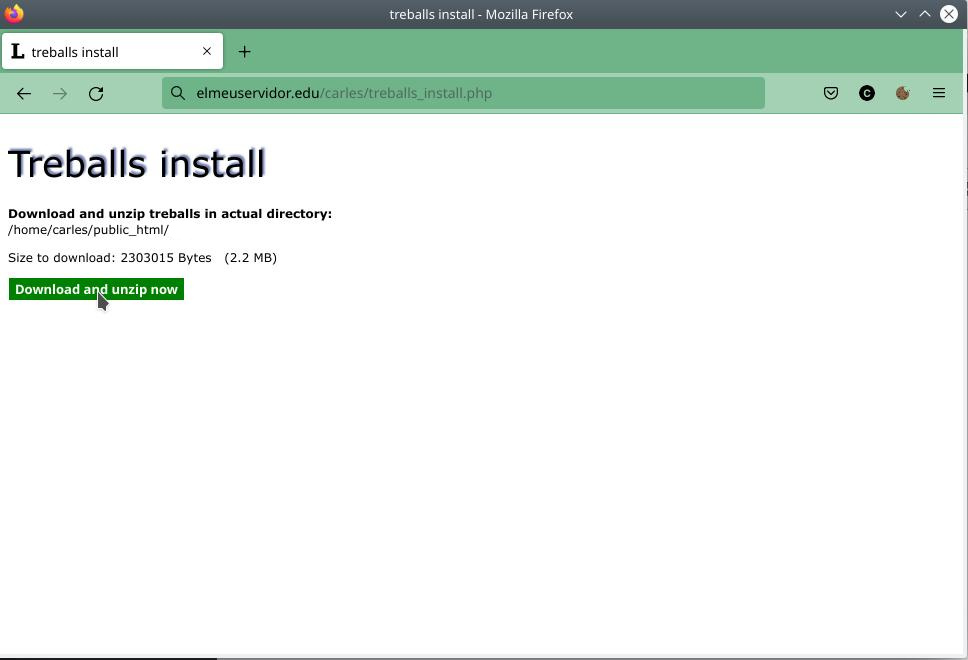Screen dimensions: 968x660
Task: Close the treballs install tab
Action: [207, 51]
